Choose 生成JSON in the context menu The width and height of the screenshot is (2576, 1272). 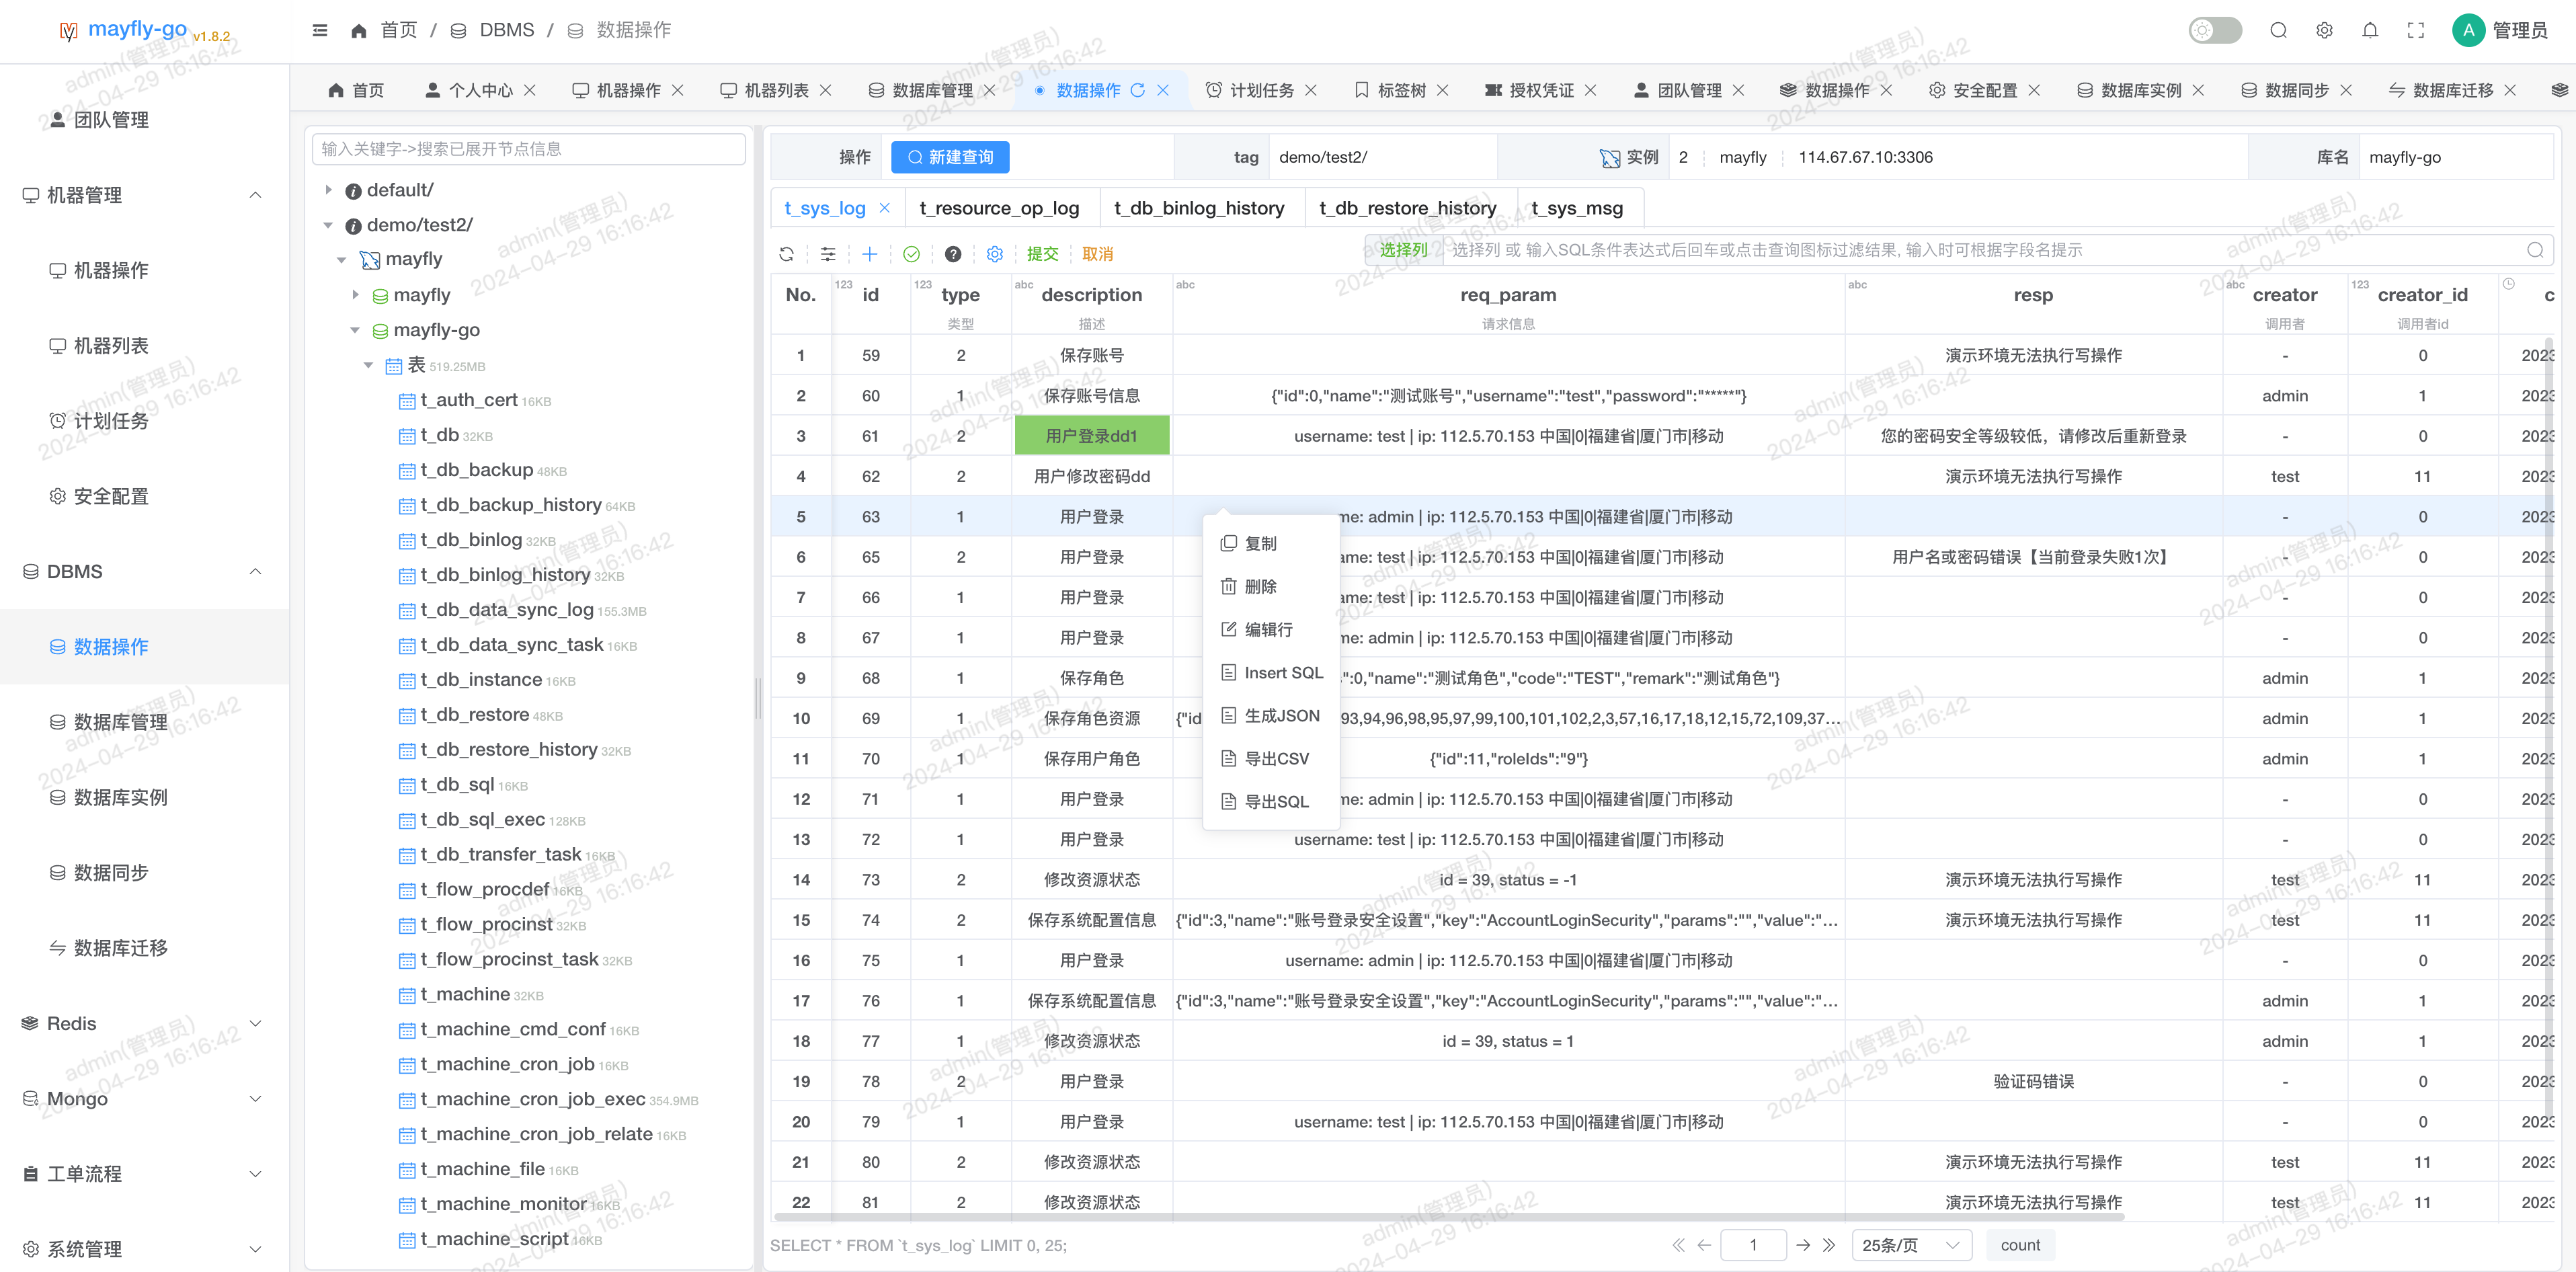click(1271, 715)
